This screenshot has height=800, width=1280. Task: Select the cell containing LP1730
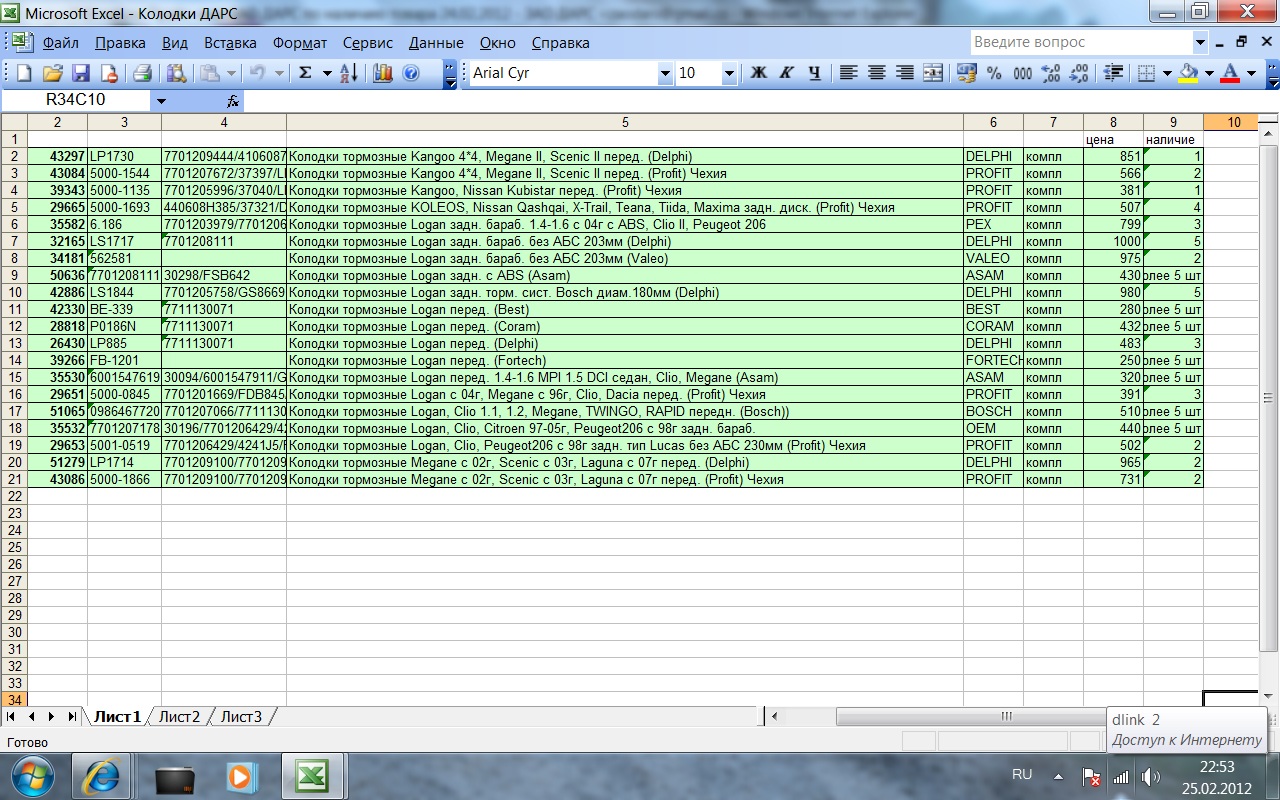click(x=124, y=156)
